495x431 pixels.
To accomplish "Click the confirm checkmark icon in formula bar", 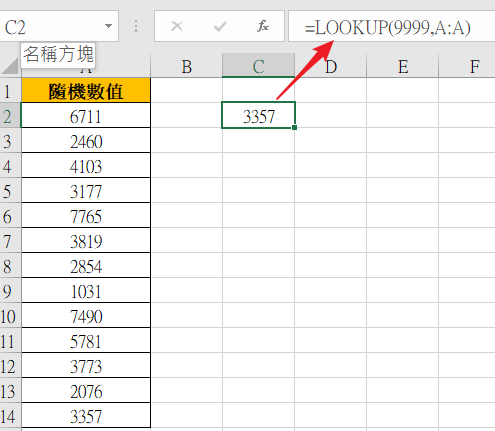I will pyautogui.click(x=220, y=26).
